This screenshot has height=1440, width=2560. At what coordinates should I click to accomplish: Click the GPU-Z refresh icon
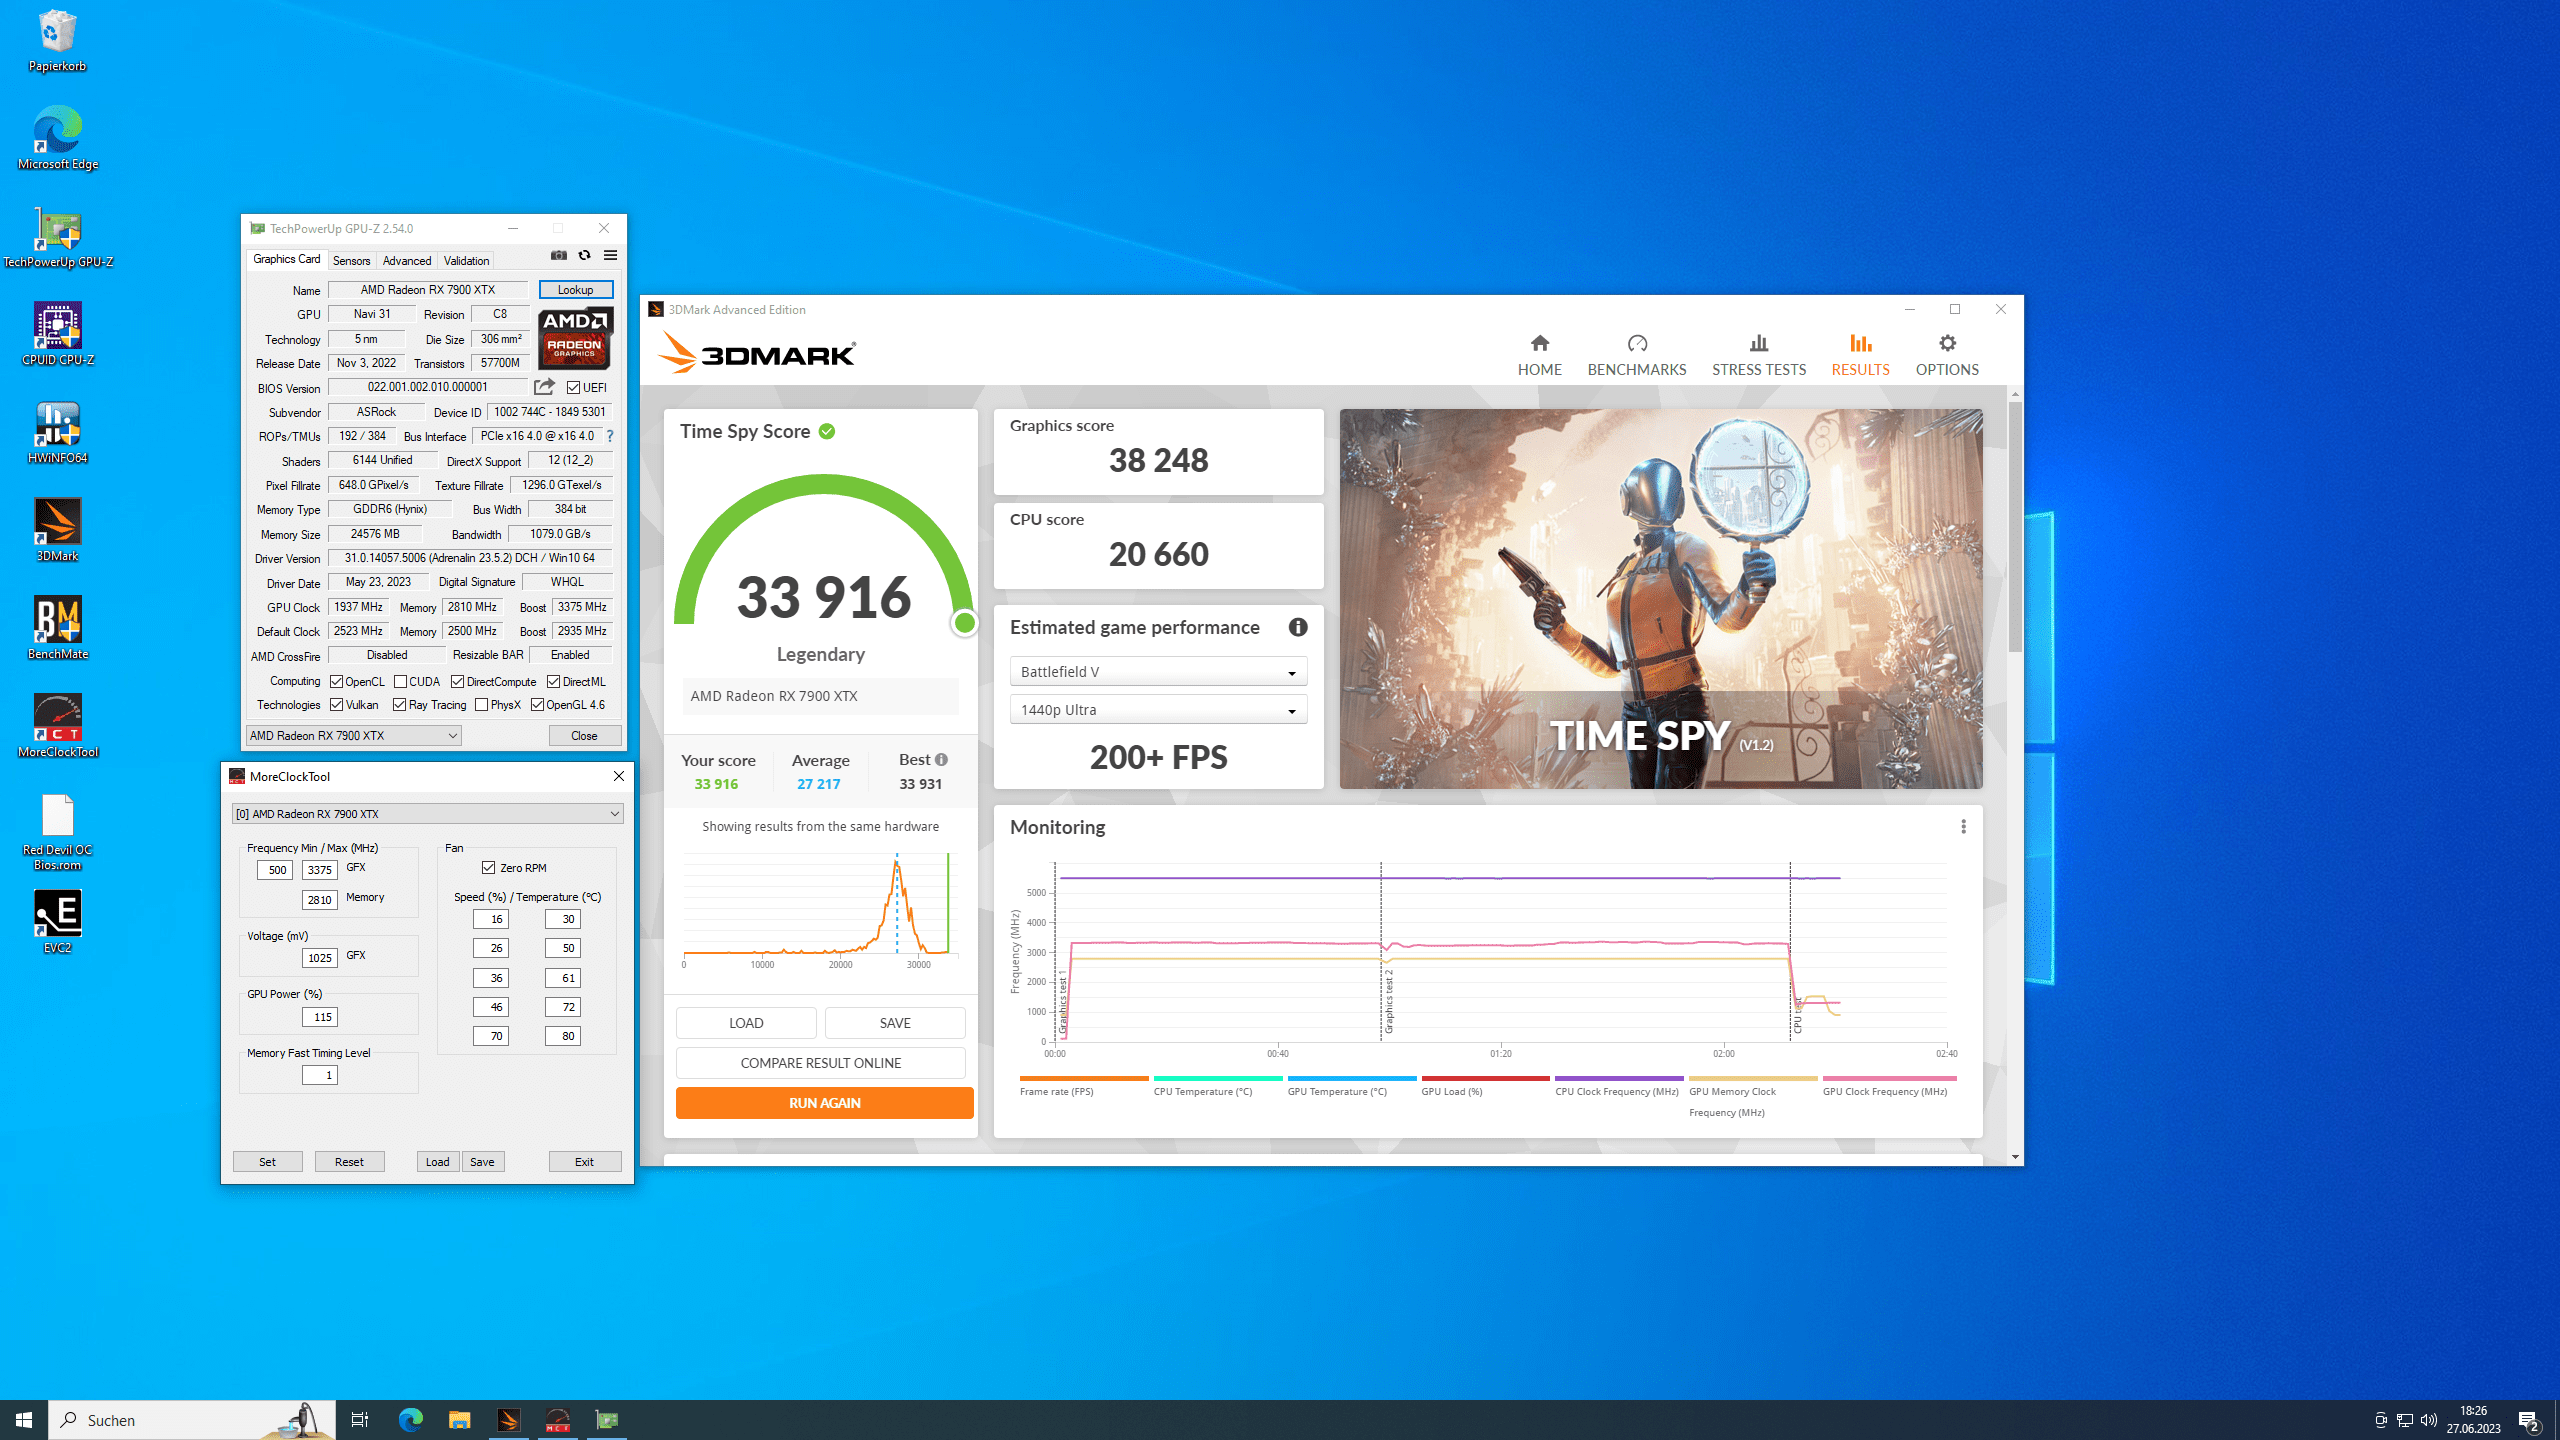coord(585,256)
